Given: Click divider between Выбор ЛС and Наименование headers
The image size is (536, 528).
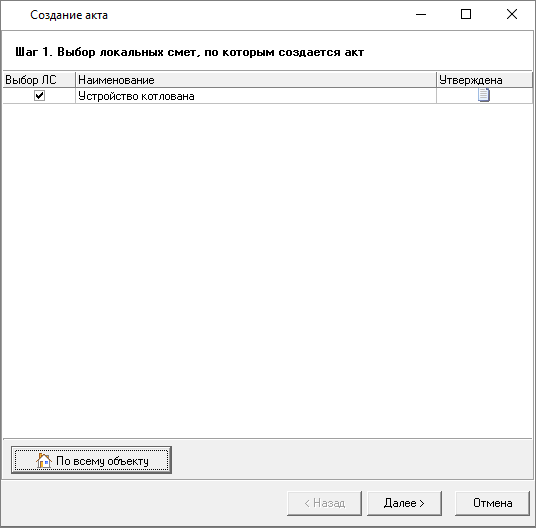Looking at the screenshot, I should click(75, 80).
